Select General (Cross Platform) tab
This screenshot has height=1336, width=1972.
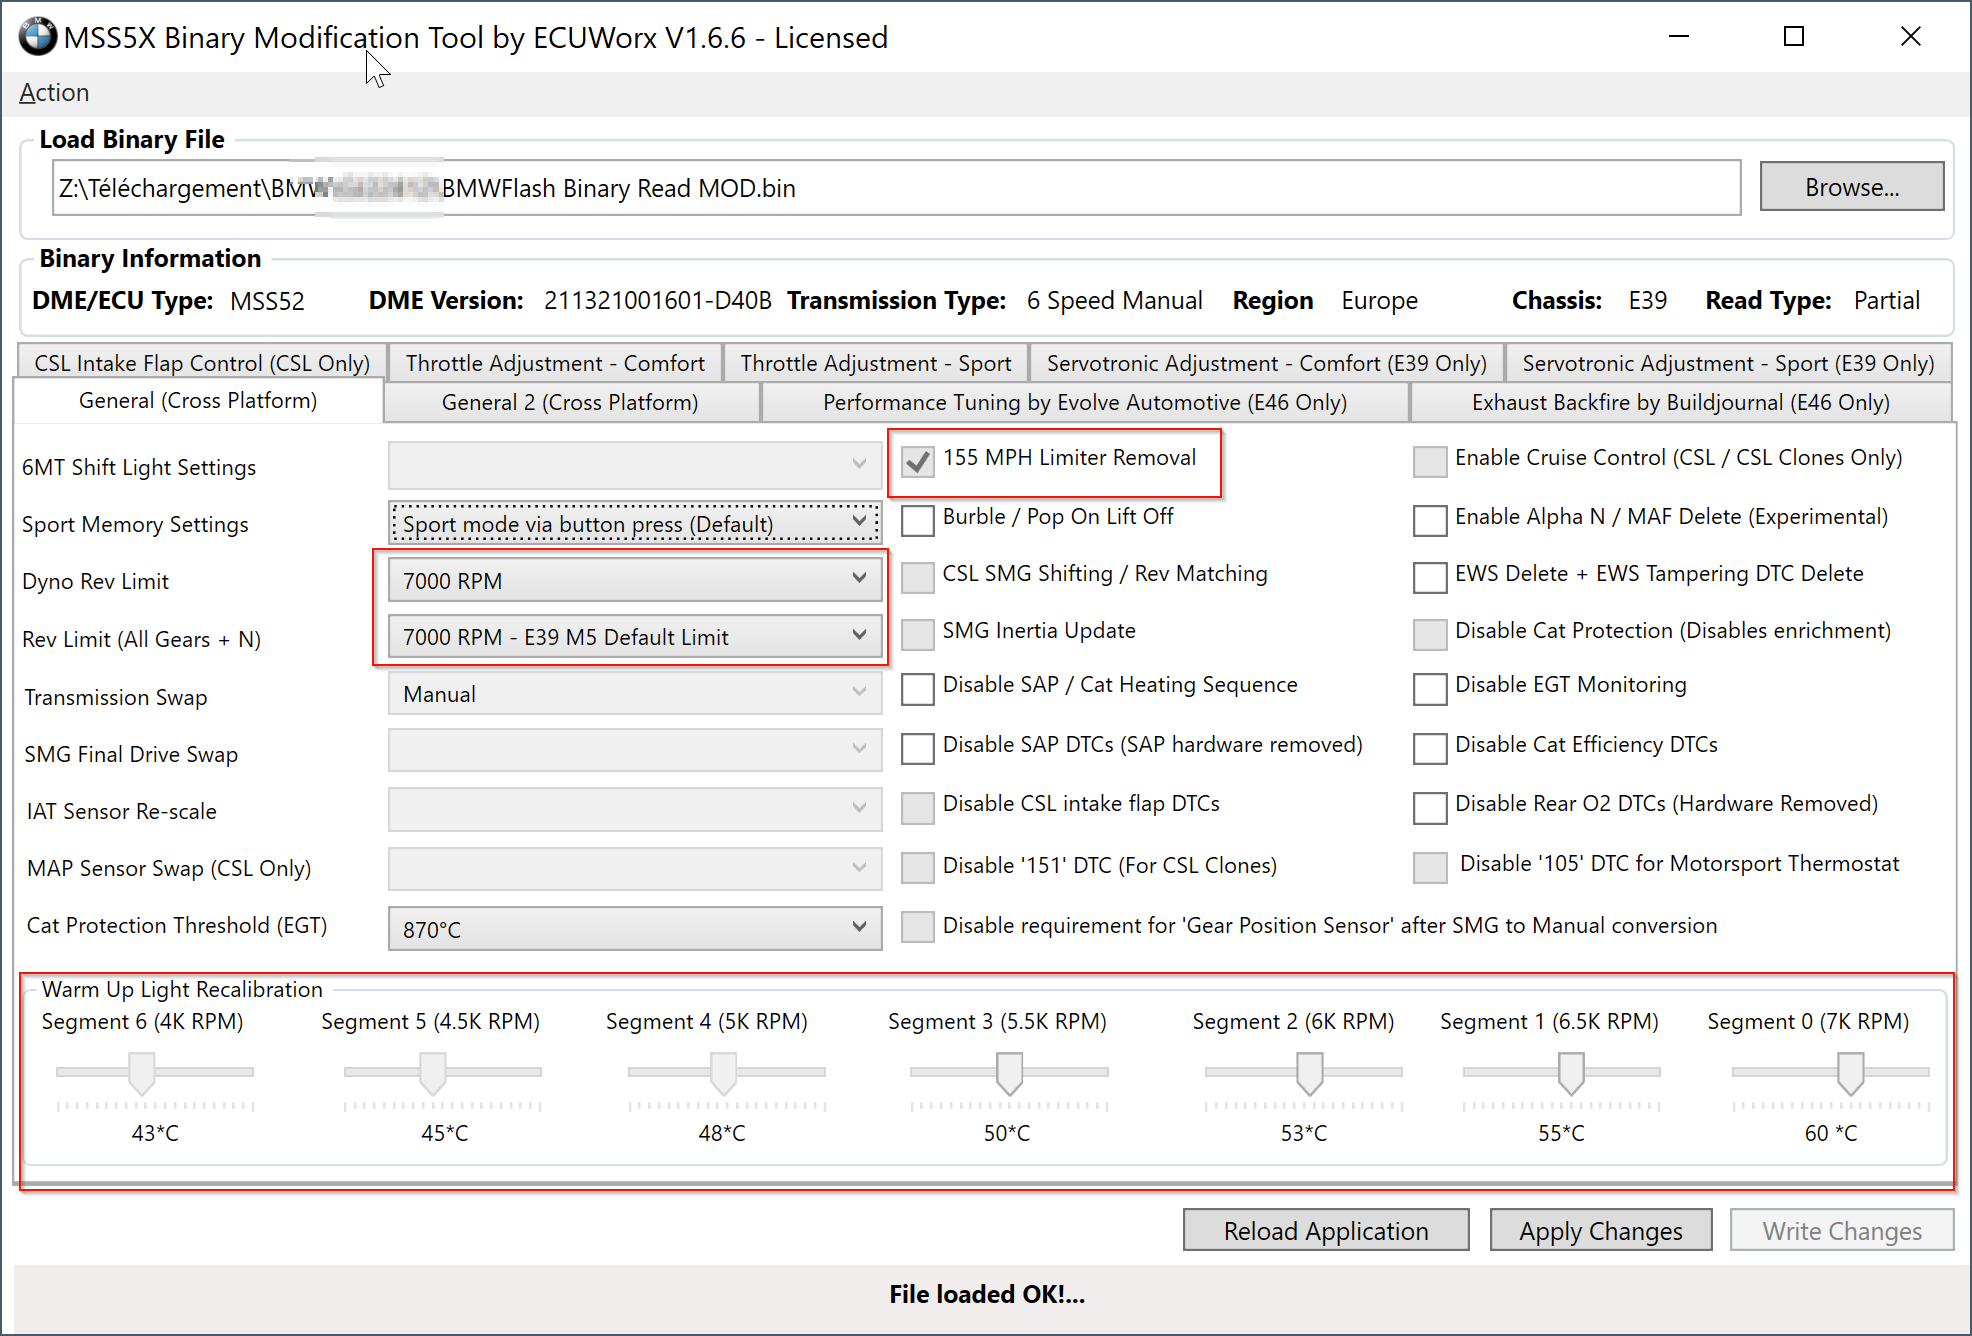198,400
